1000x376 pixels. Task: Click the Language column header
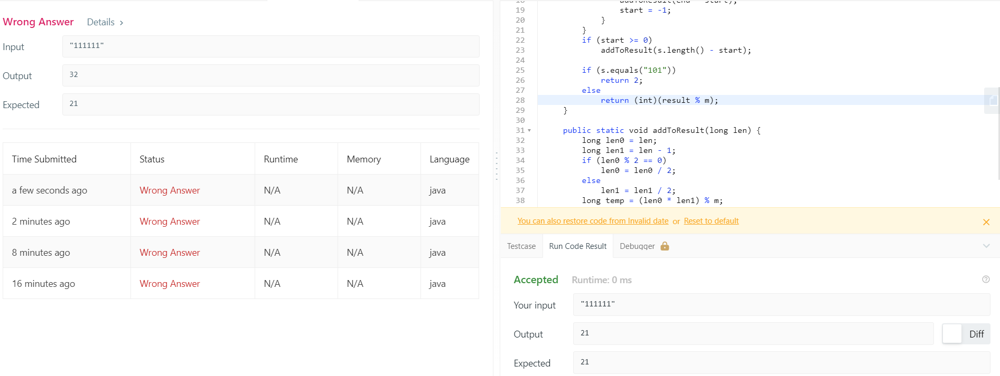point(450,159)
